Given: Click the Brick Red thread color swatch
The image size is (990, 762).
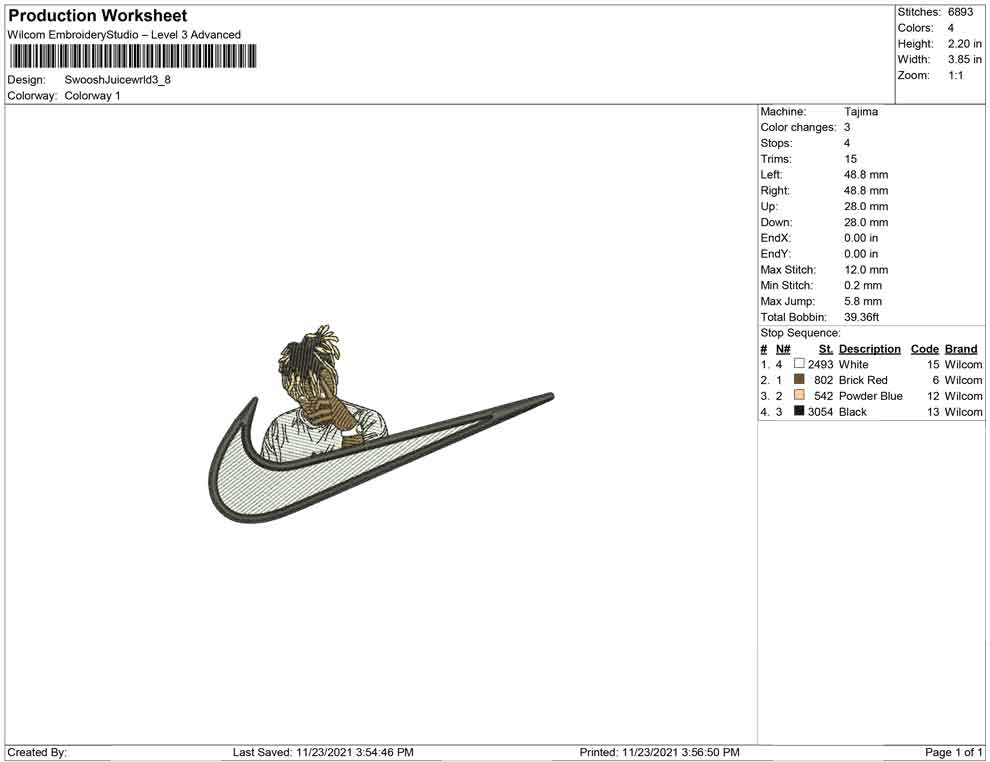Looking at the screenshot, I should 799,379.
